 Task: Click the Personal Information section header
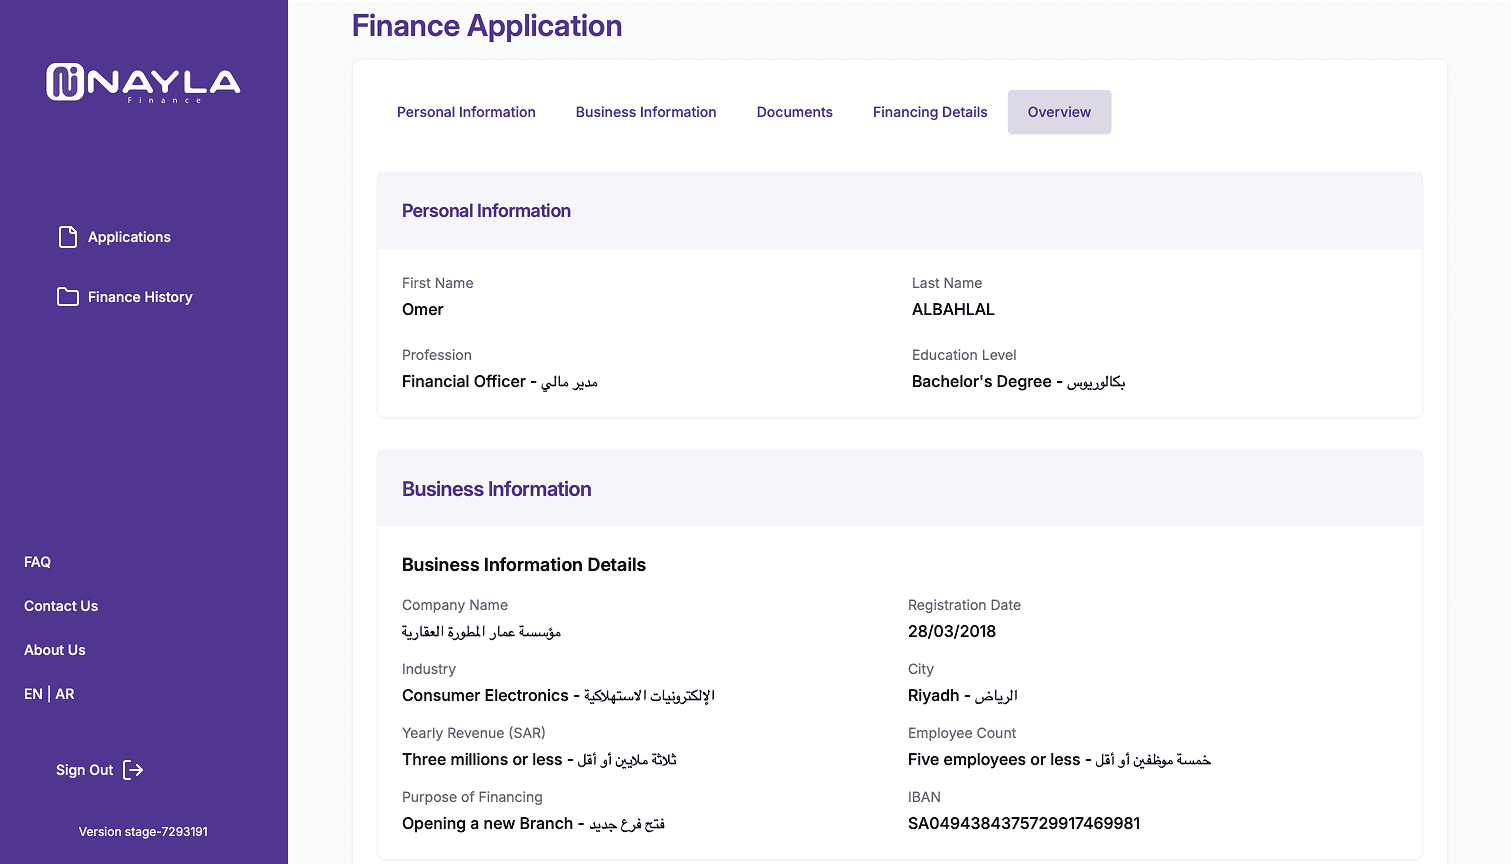pos(486,210)
